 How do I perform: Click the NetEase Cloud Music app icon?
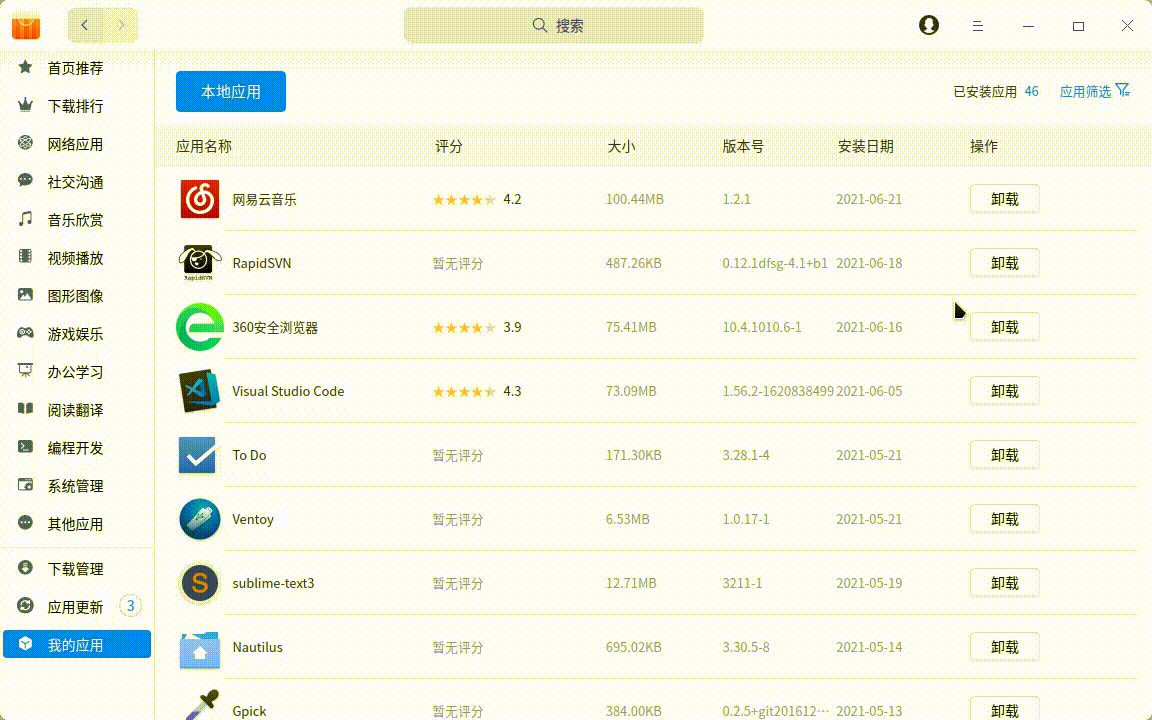200,199
